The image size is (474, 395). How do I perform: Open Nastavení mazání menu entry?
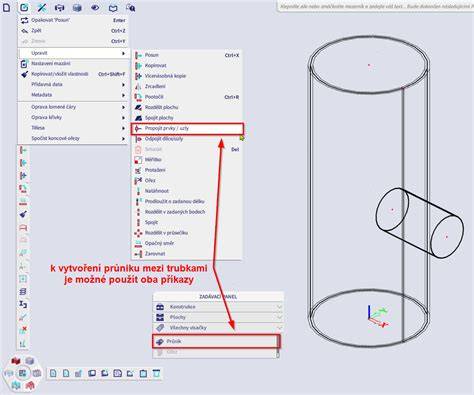[x=73, y=63]
